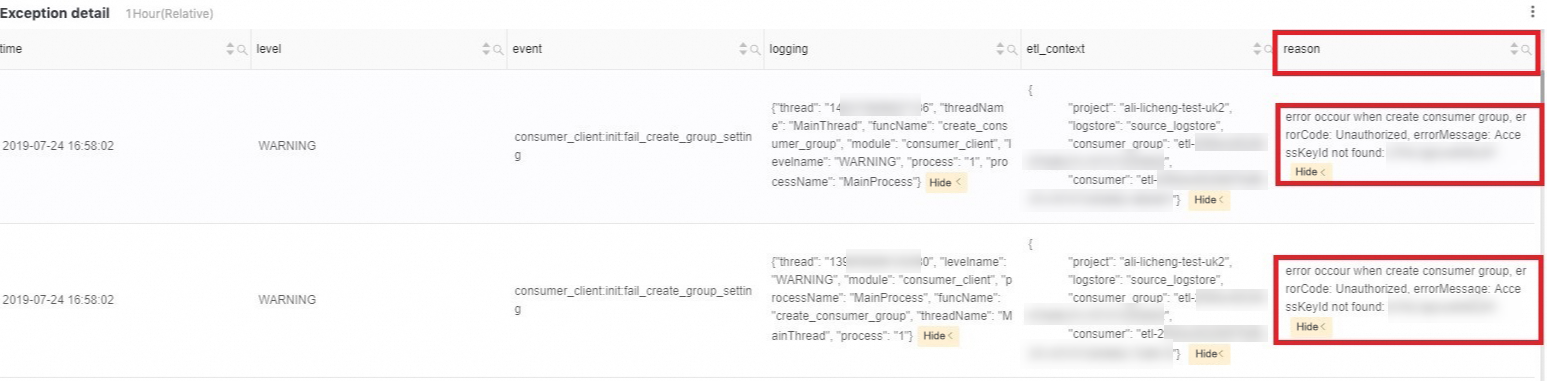Sort the time column
This screenshot has width=1547, height=381.
click(x=230, y=48)
